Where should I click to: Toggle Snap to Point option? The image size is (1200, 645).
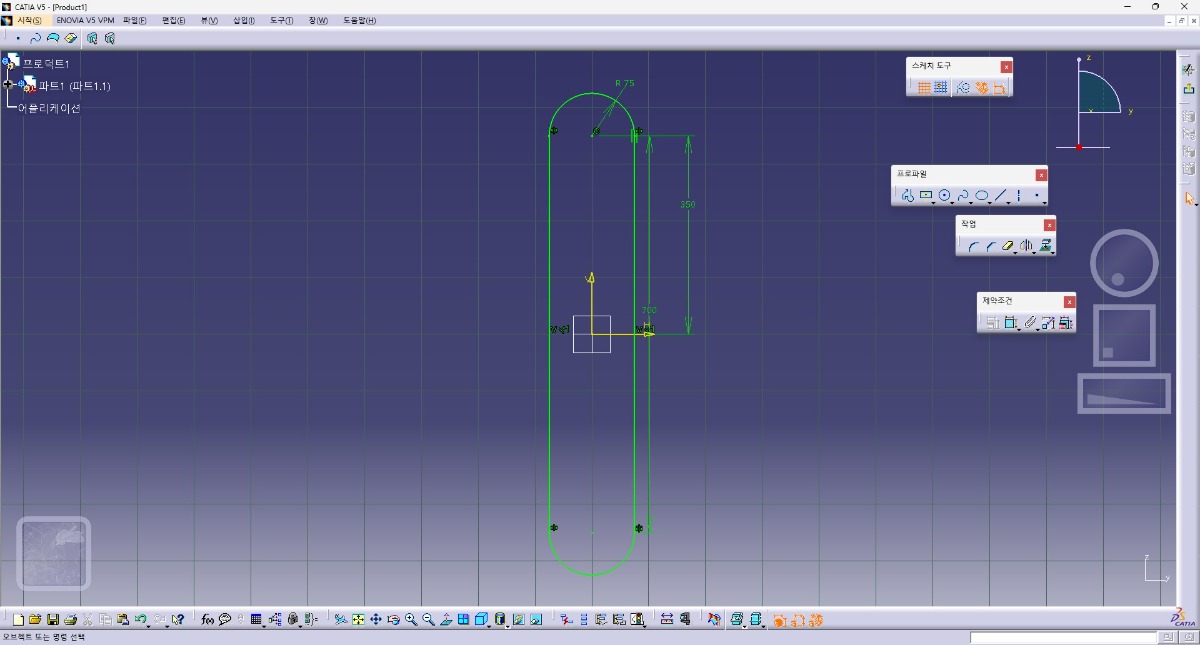pos(941,88)
